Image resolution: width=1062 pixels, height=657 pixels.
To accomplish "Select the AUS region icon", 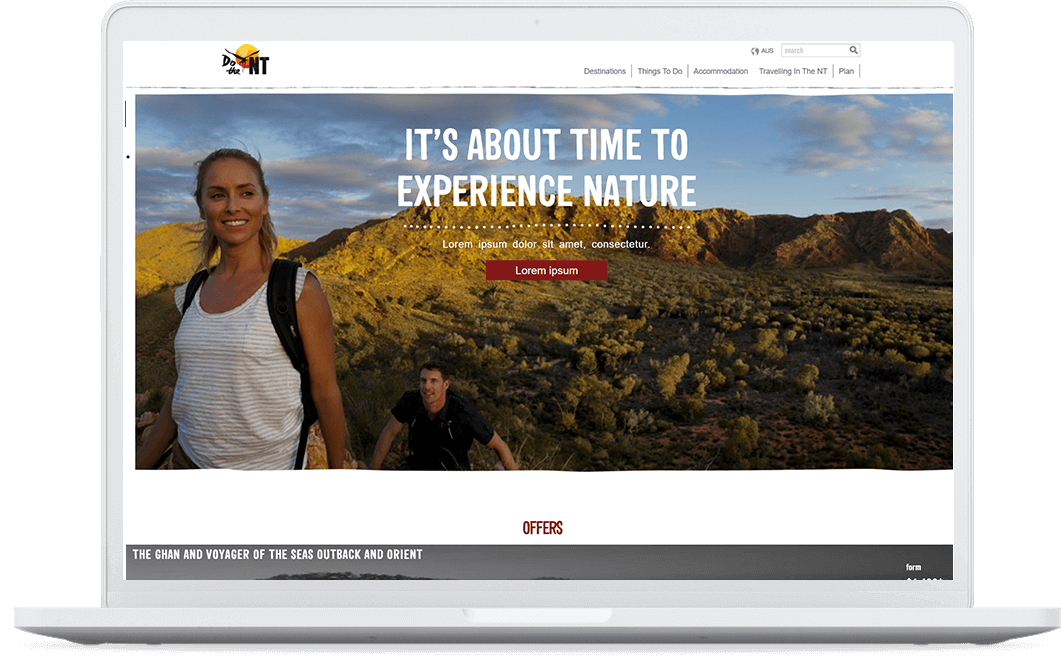I will (755, 51).
